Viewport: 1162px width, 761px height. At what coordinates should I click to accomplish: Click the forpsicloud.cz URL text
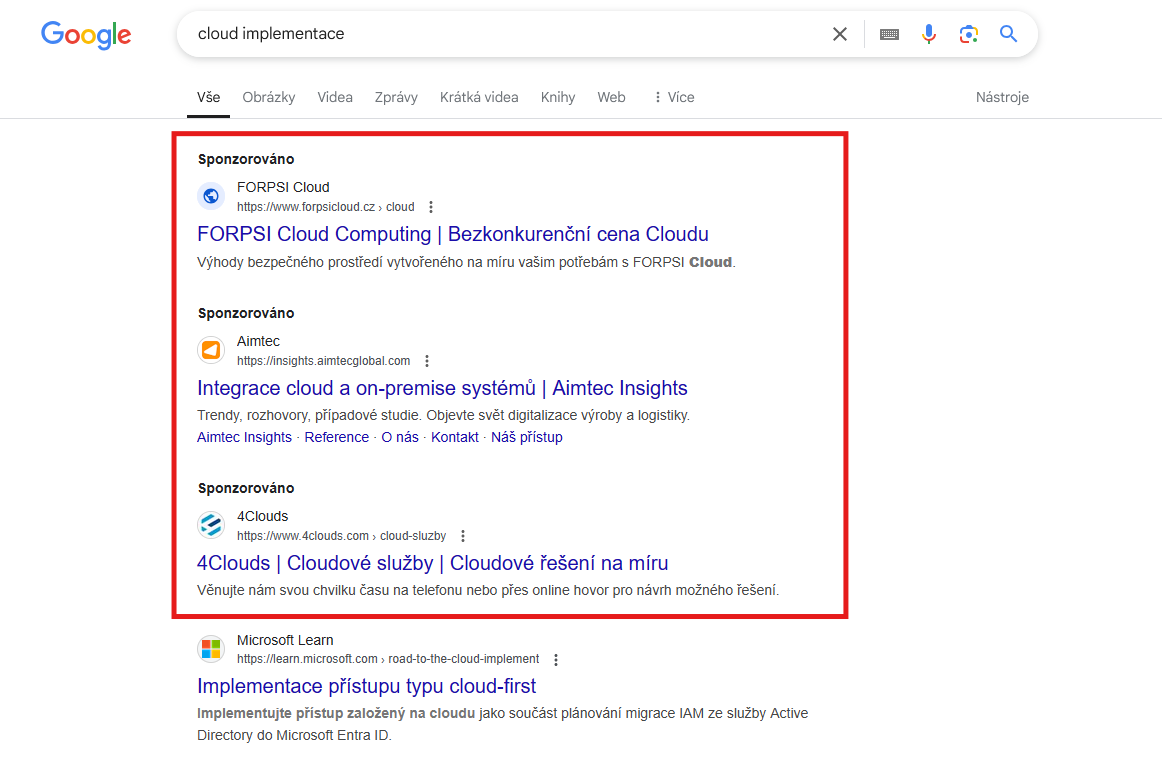[x=325, y=207]
